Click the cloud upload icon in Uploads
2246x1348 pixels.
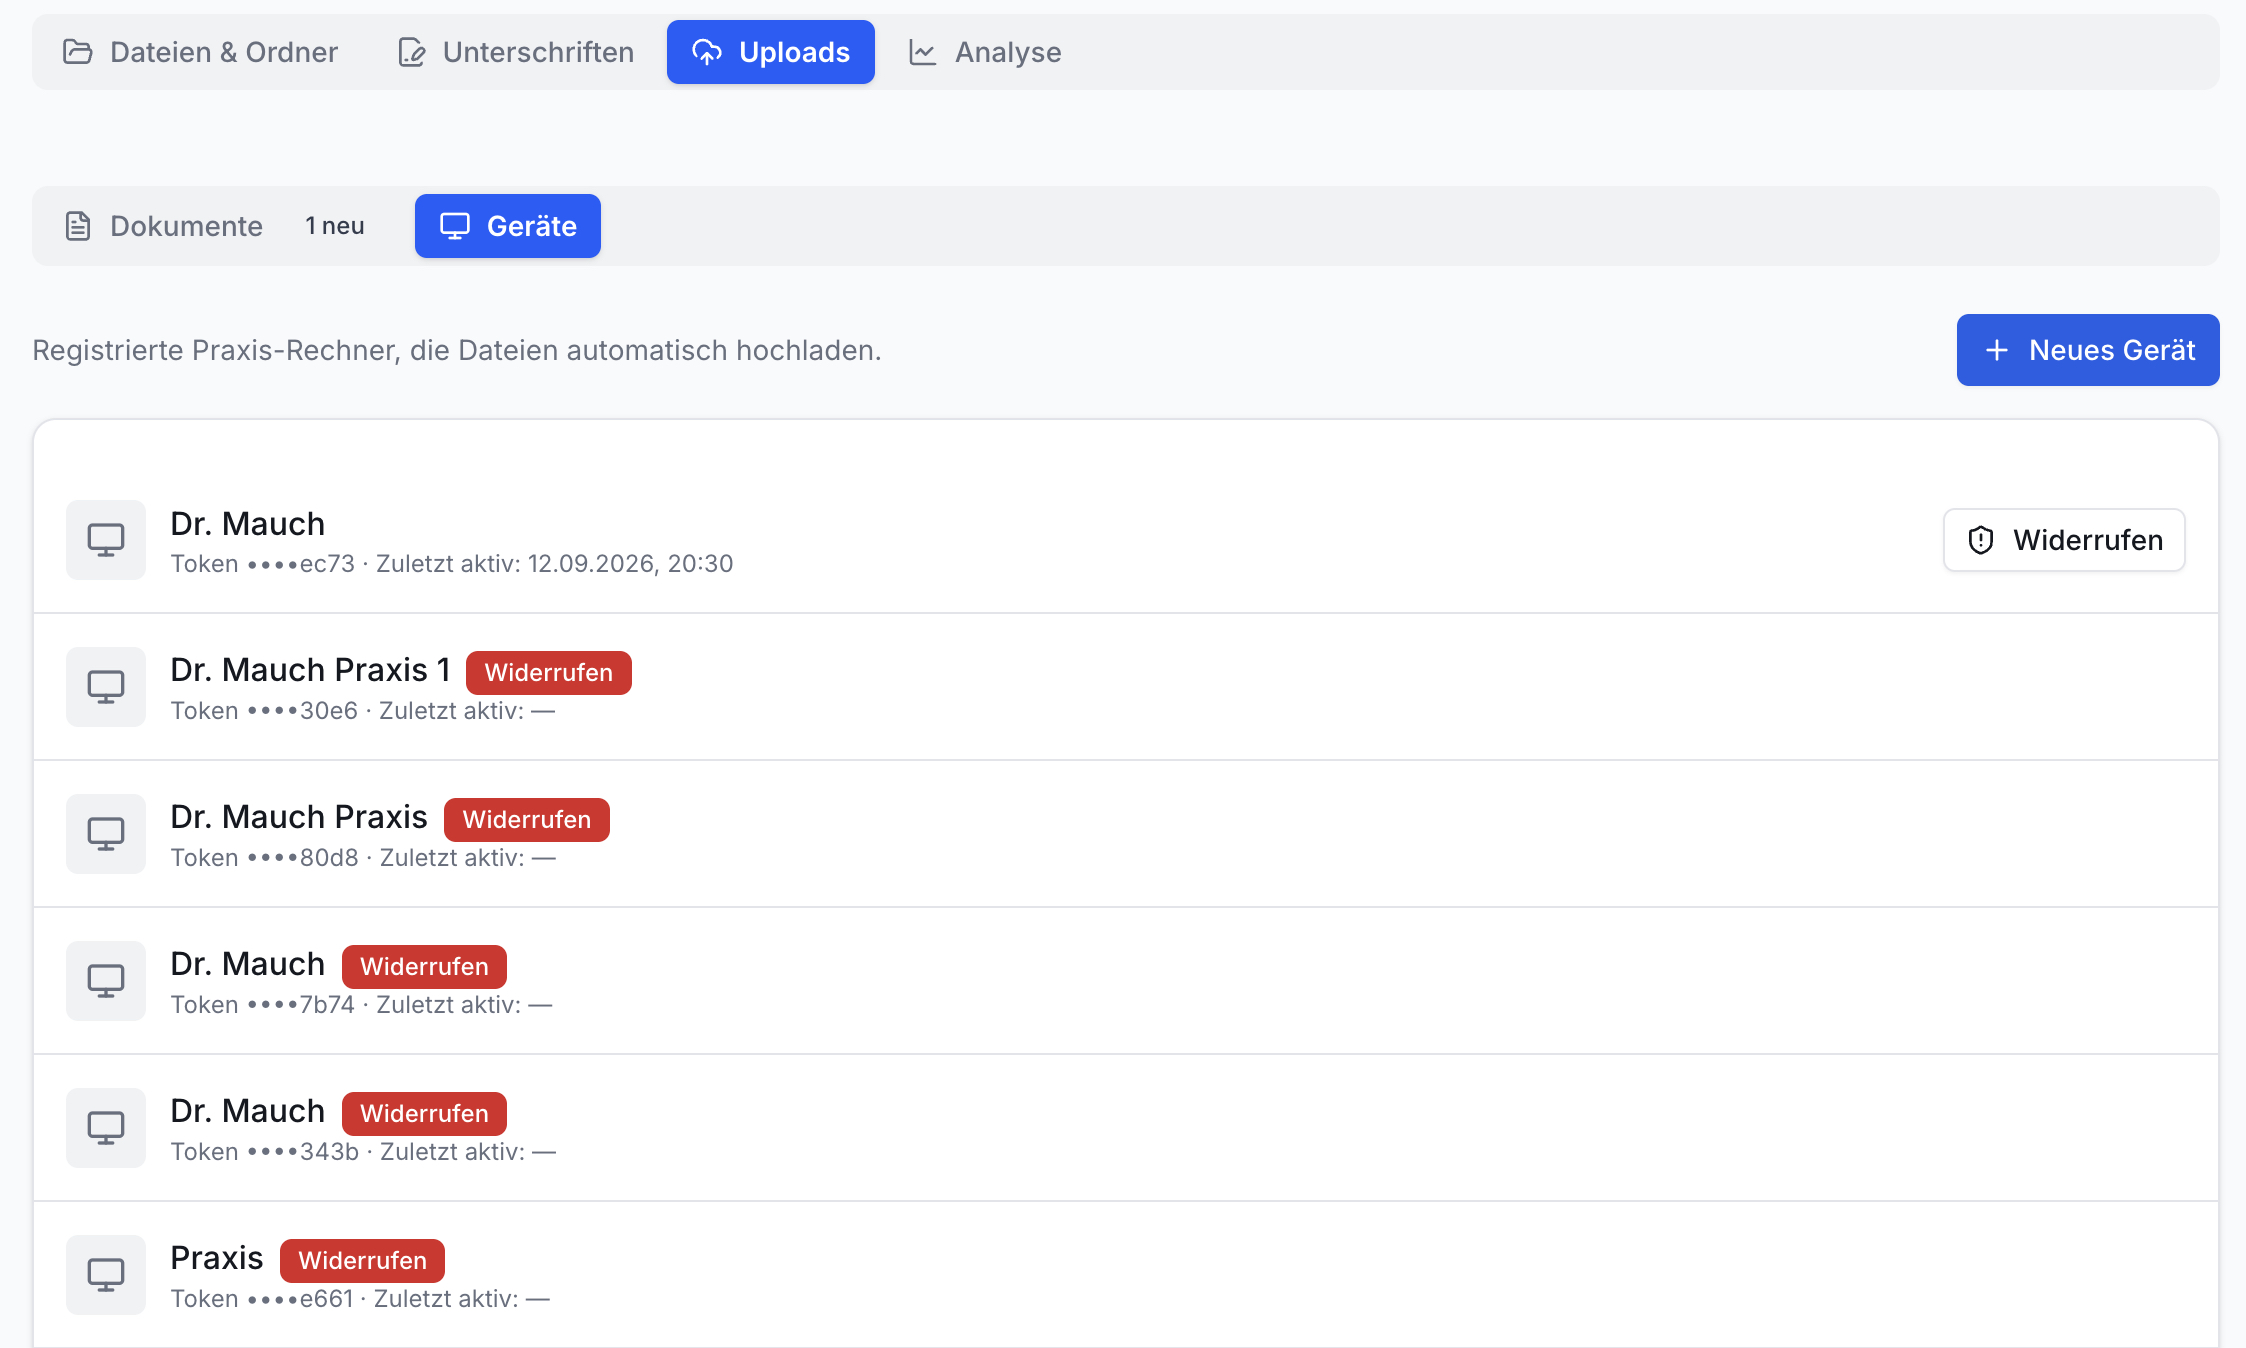[x=707, y=52]
